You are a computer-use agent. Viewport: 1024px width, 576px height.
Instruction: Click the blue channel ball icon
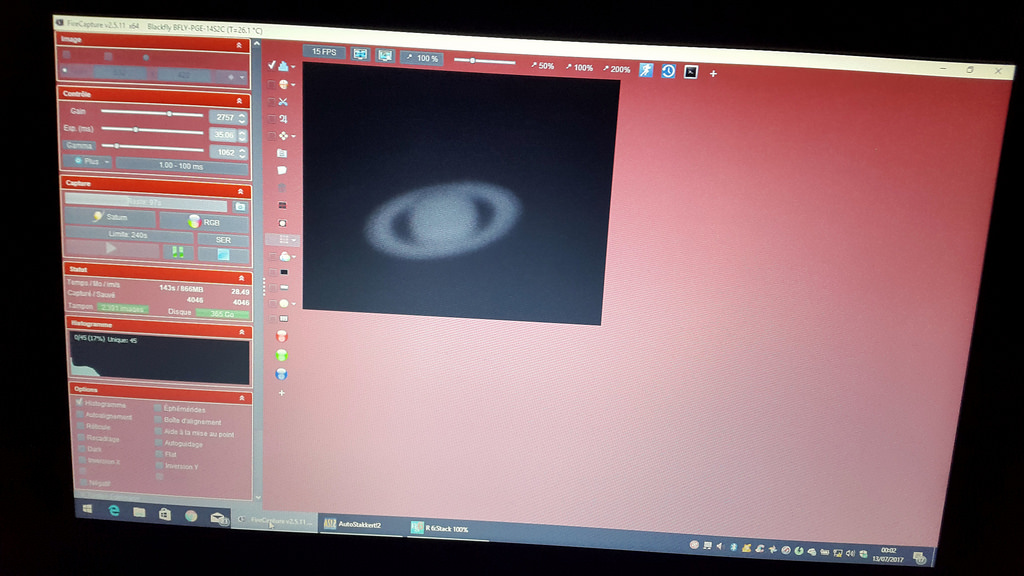[x=281, y=374]
